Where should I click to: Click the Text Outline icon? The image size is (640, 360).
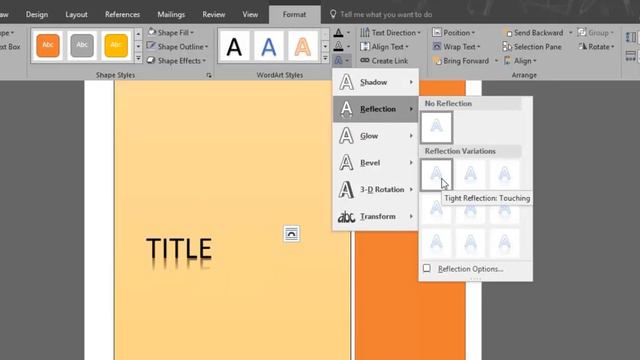[x=338, y=47]
